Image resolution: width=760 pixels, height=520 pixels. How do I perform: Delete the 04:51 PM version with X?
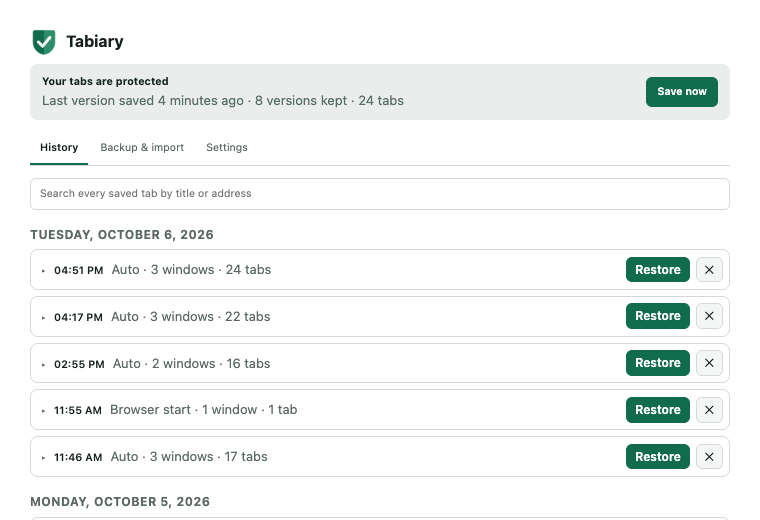[709, 269]
